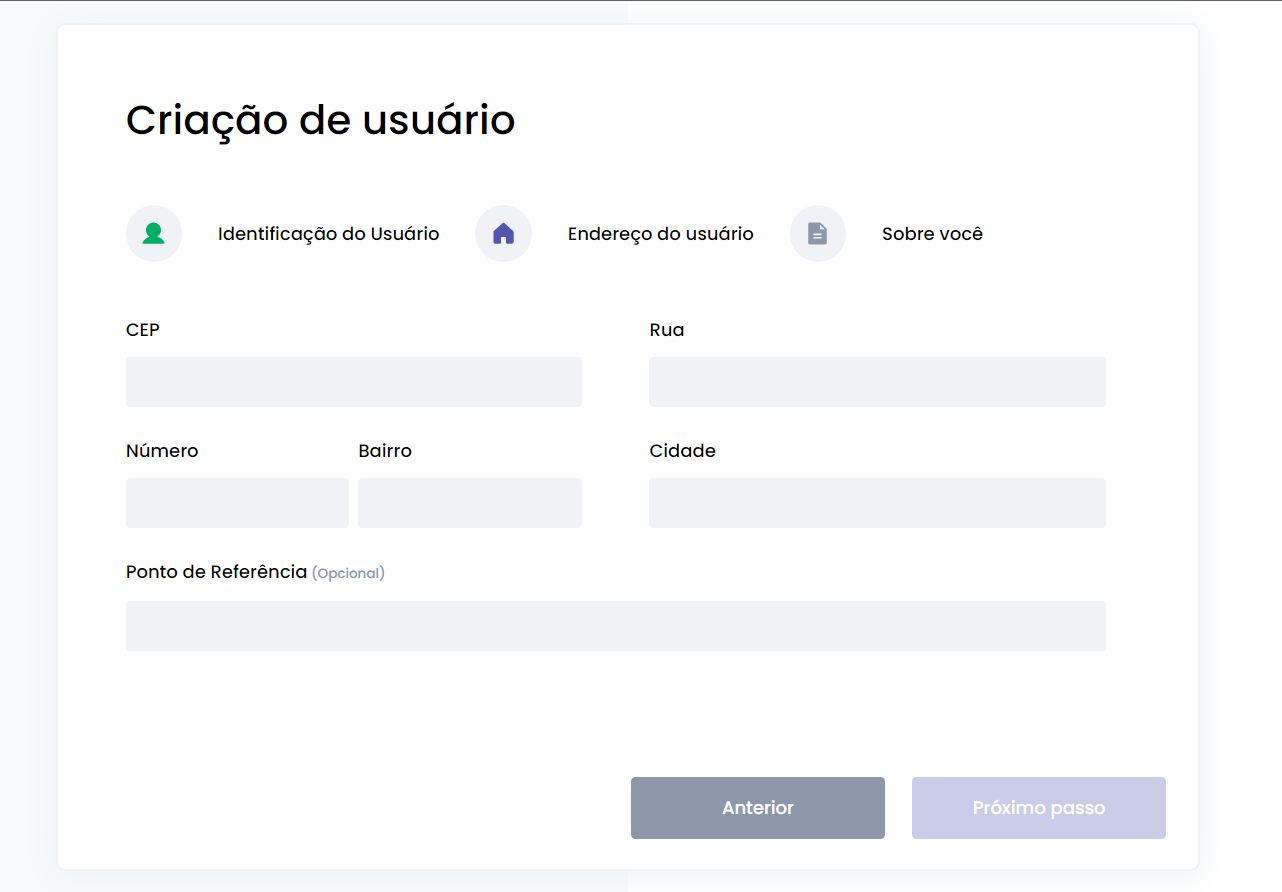Select the Ponto de Referência field

615,625
